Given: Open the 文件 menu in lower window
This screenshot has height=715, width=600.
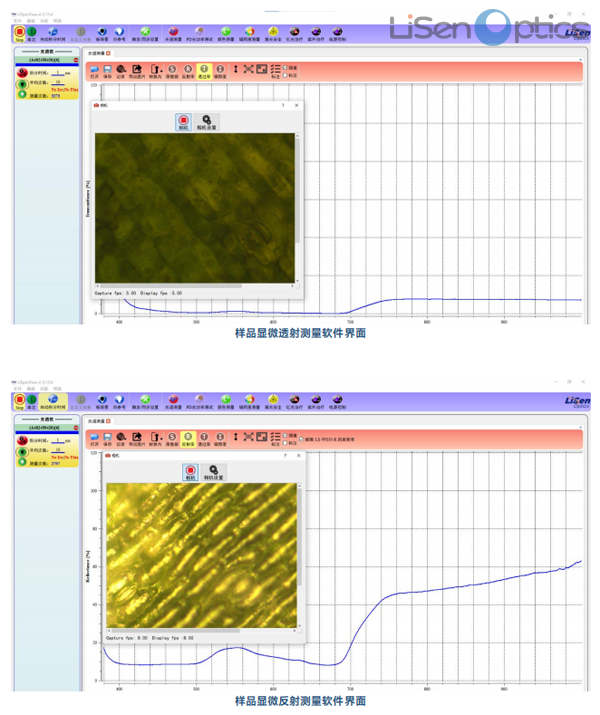Looking at the screenshot, I should pos(17,389).
